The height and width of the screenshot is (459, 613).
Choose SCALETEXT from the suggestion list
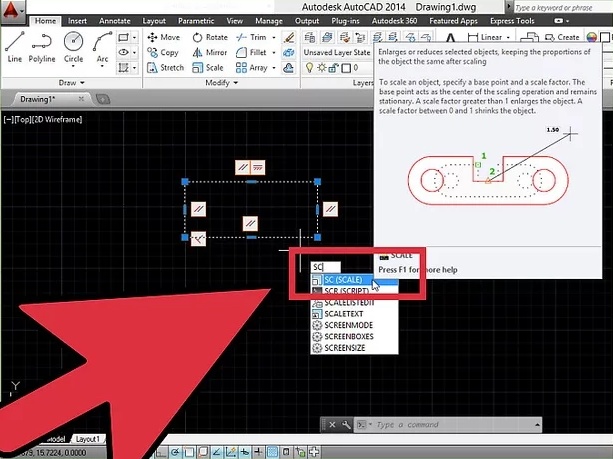354,314
